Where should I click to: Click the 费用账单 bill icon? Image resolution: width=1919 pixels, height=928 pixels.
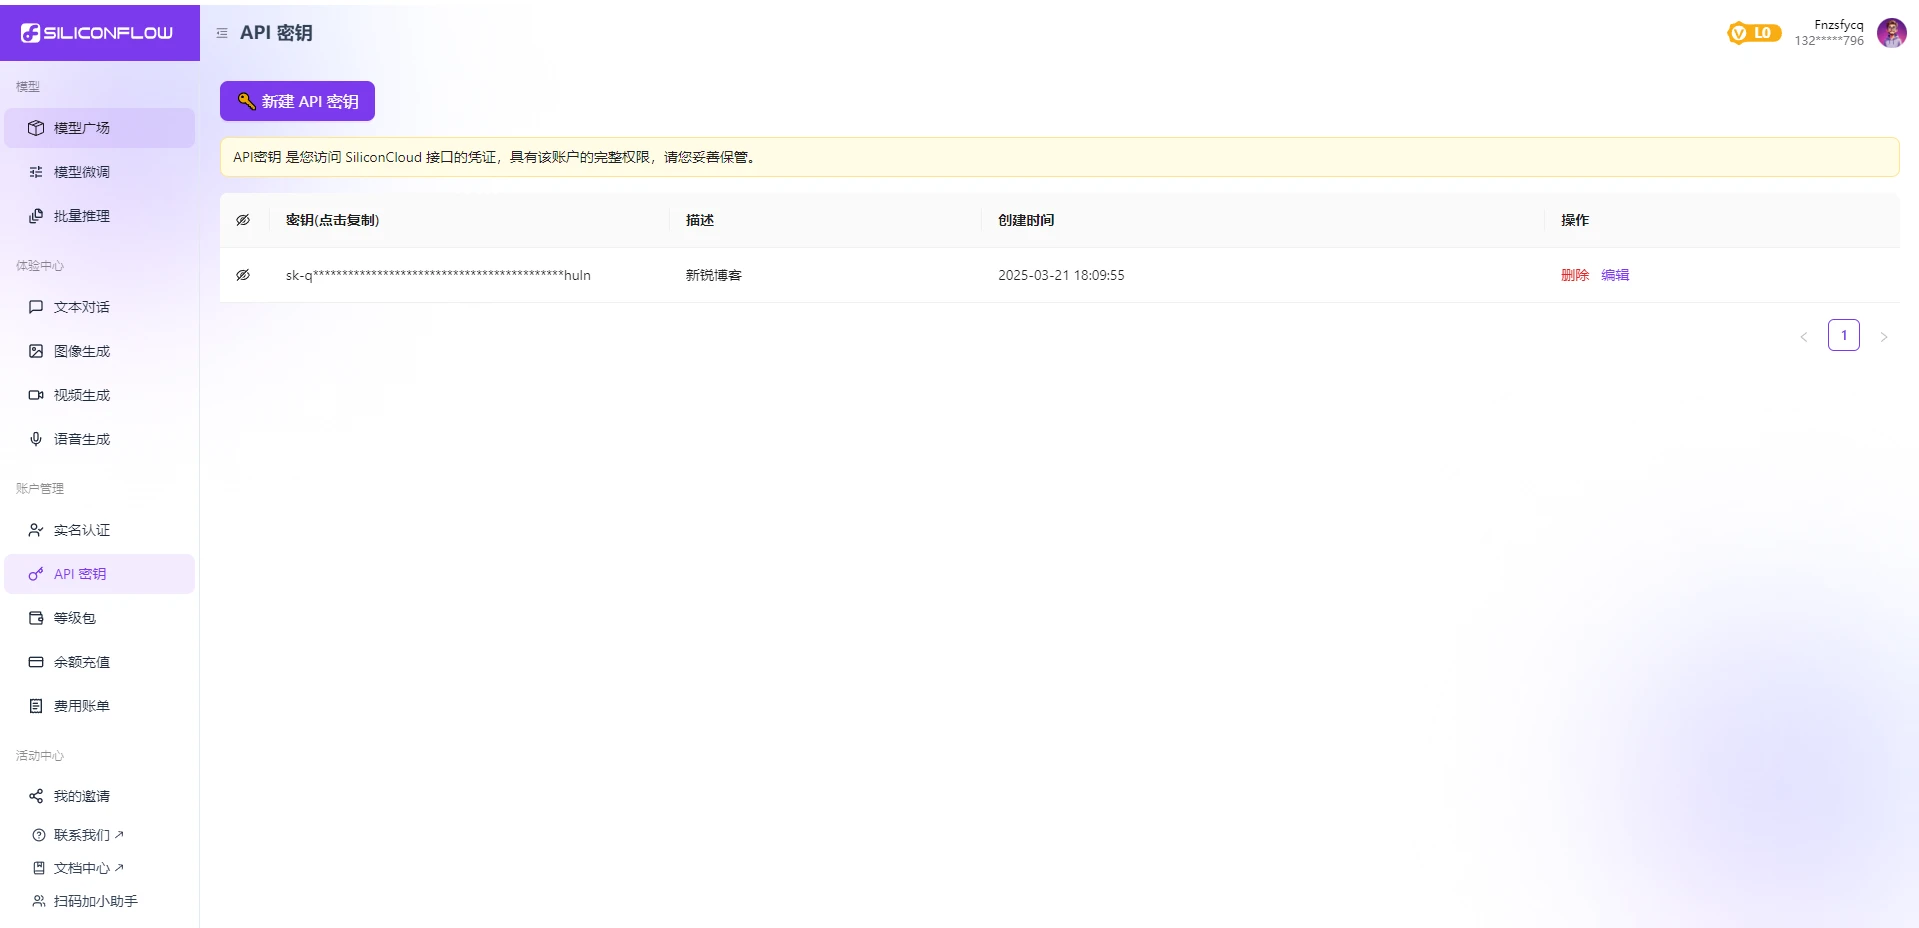coord(36,706)
